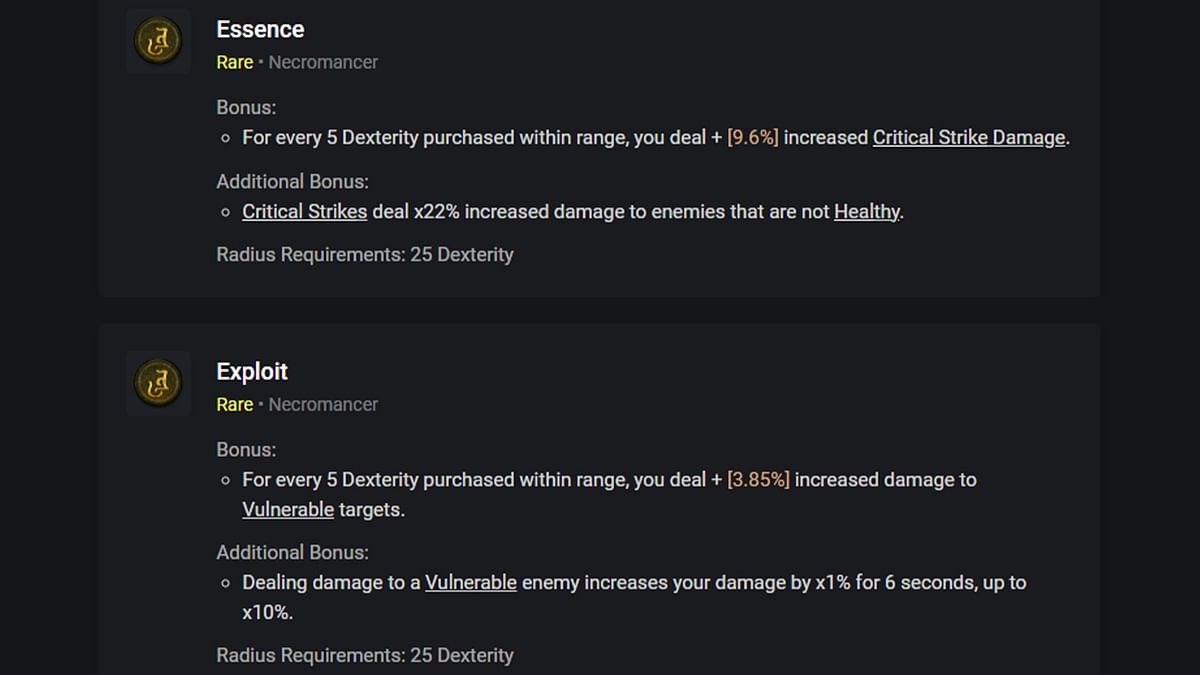
Task: Open the Vulnerable enemy link in Additional Bonus
Action: 471,582
